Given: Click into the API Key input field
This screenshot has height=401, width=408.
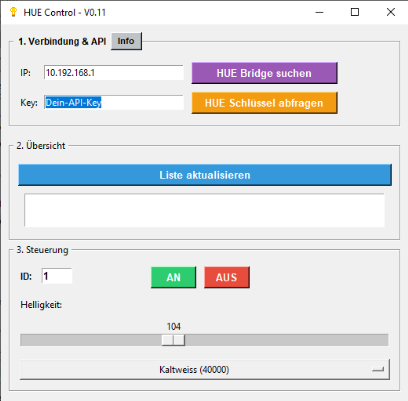Looking at the screenshot, I should pyautogui.click(x=114, y=103).
